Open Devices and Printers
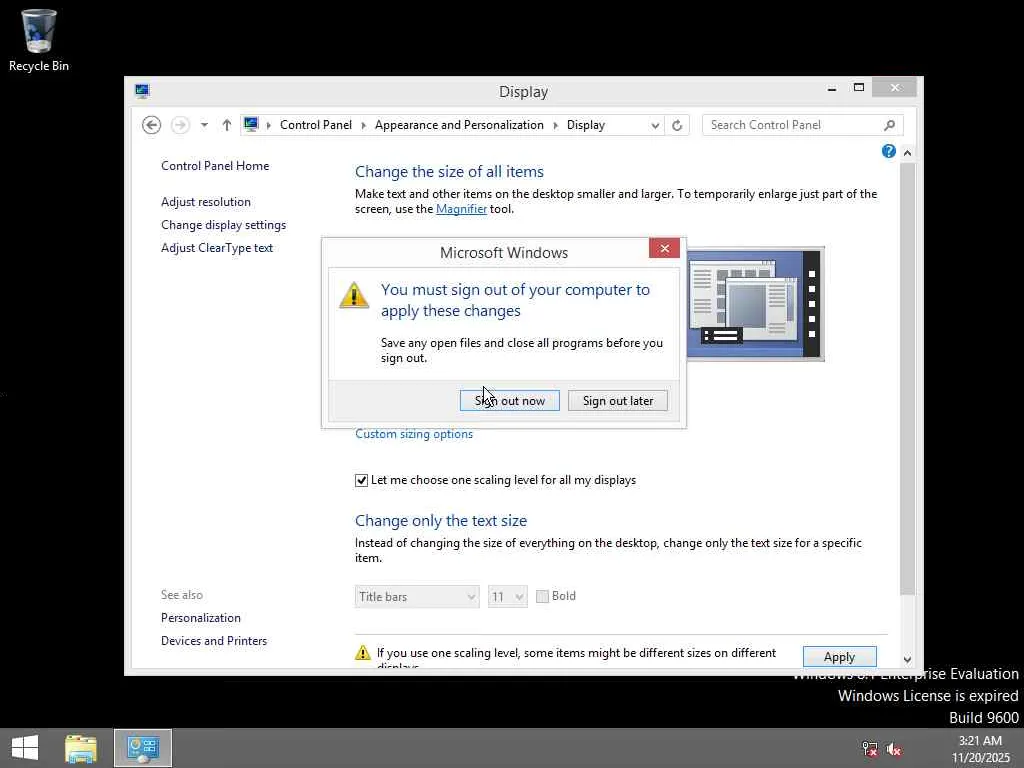 coord(214,641)
